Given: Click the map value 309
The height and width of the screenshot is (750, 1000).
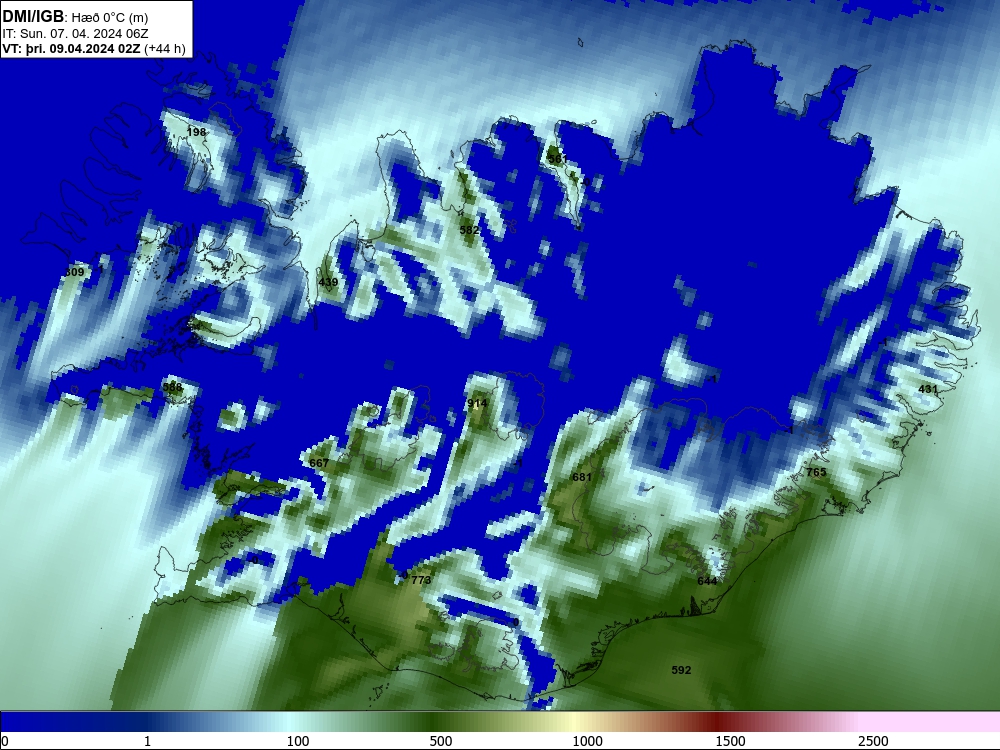Looking at the screenshot, I should click(75, 272).
